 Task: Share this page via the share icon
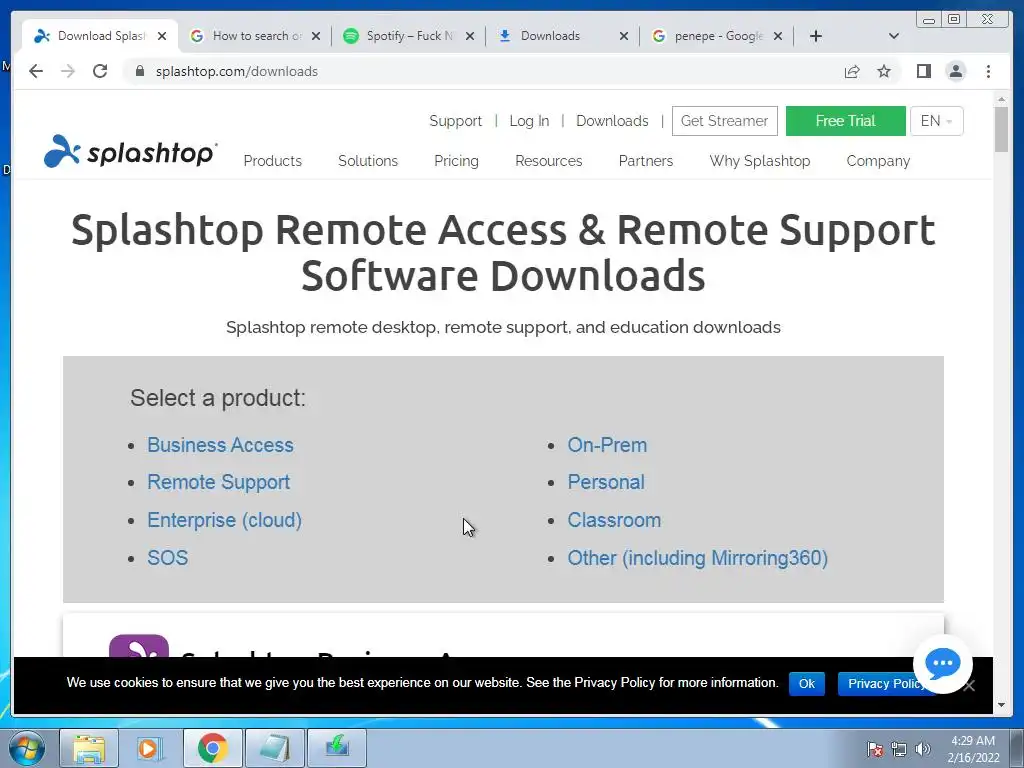click(852, 71)
